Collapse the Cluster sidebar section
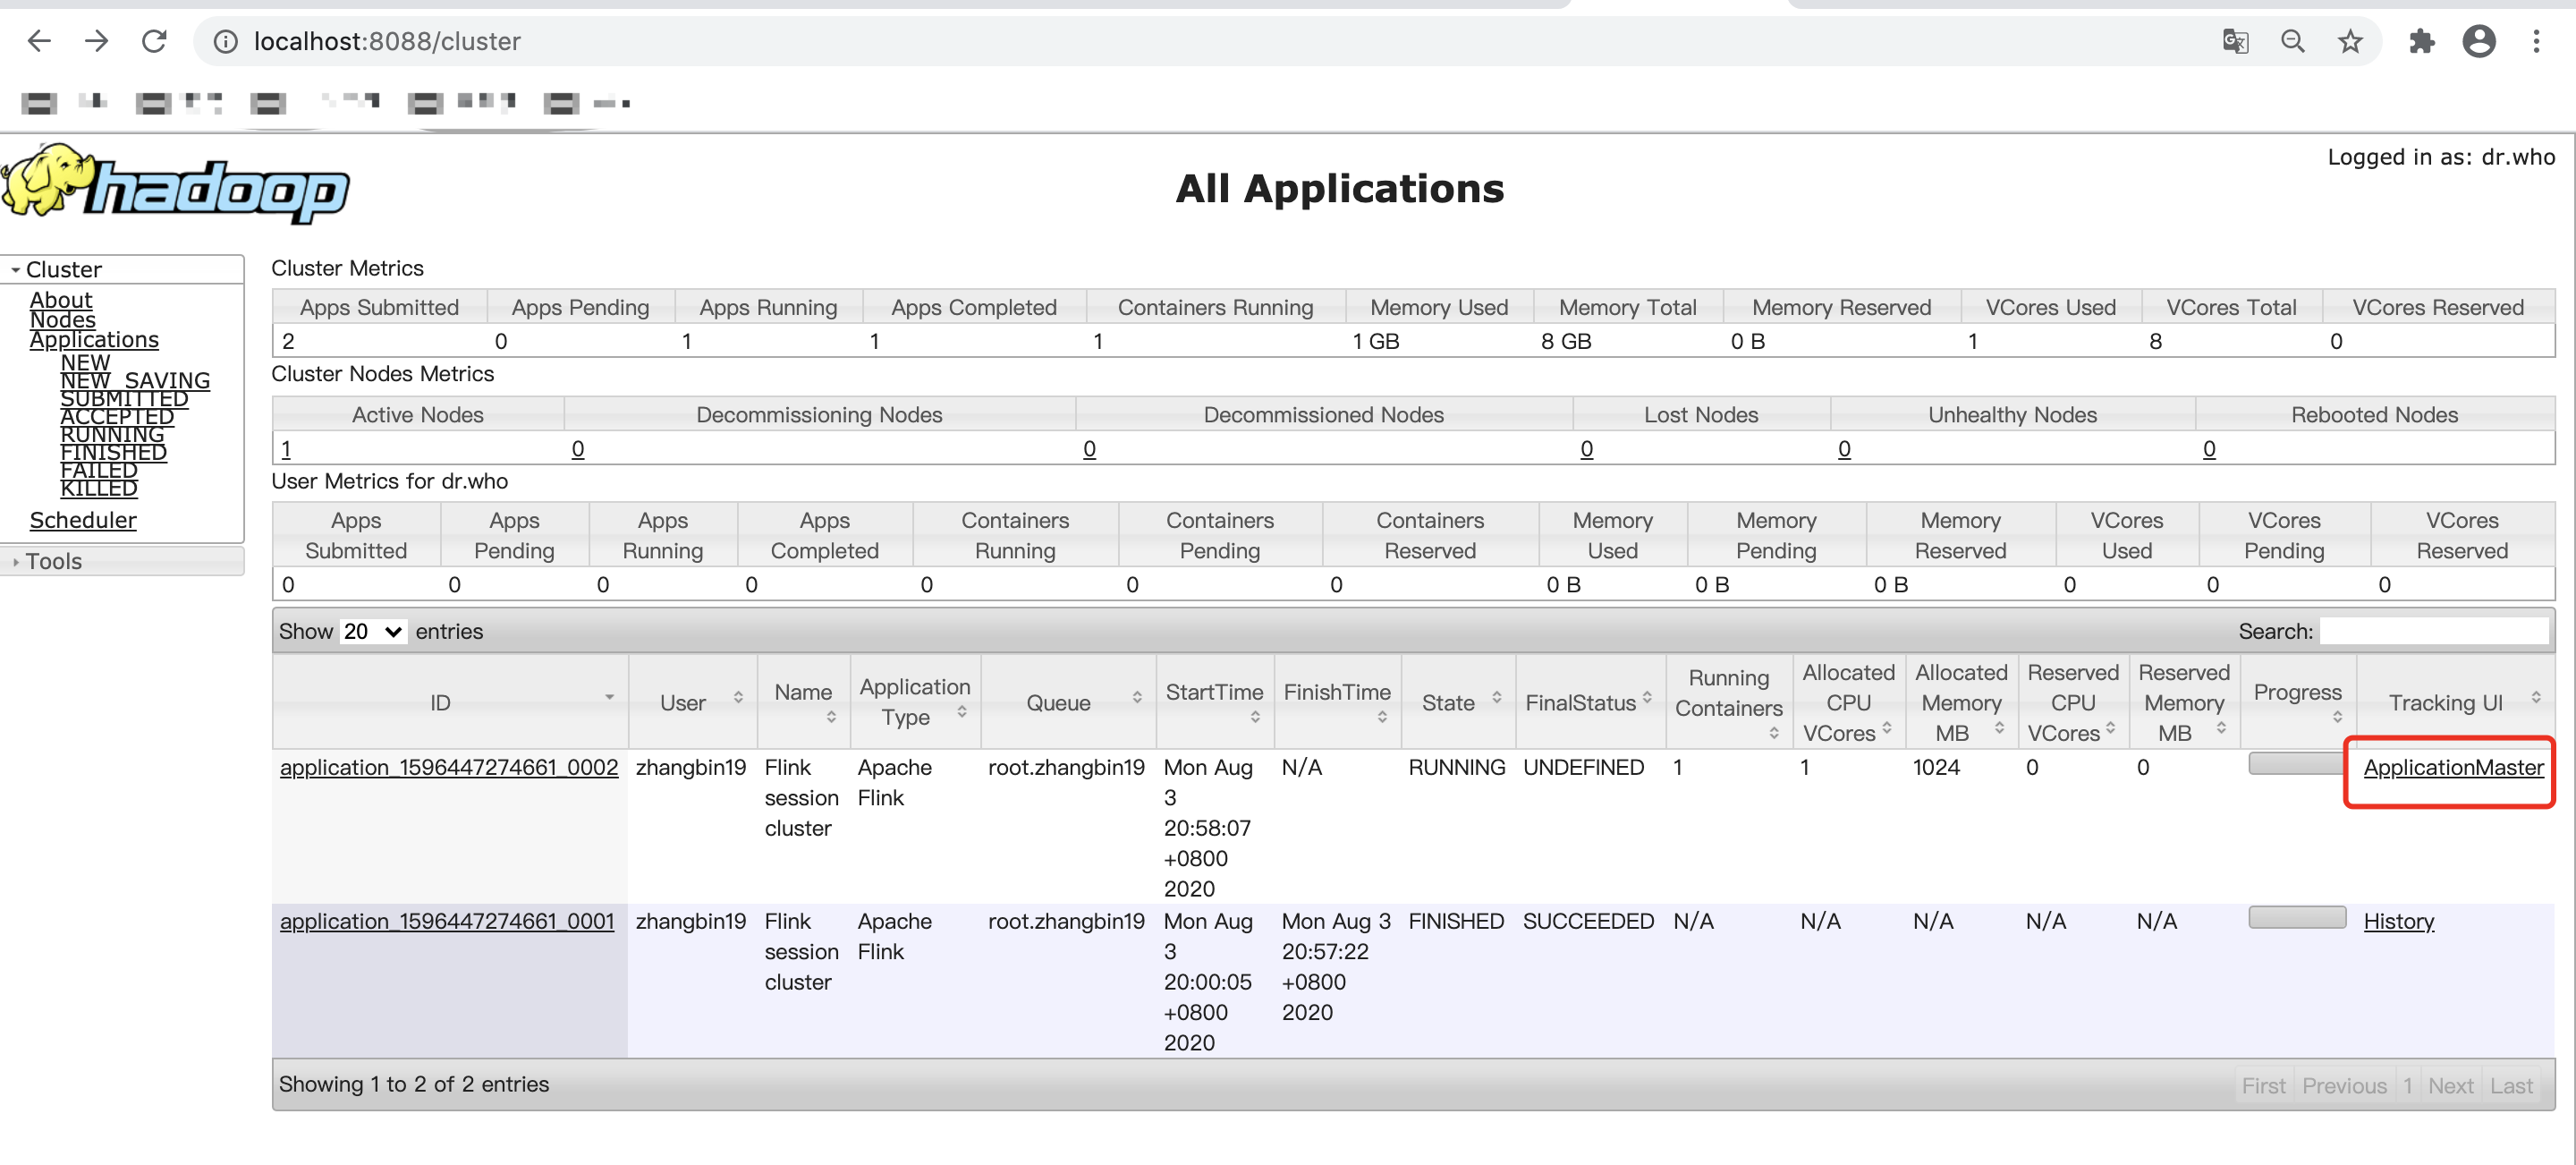 point(63,269)
